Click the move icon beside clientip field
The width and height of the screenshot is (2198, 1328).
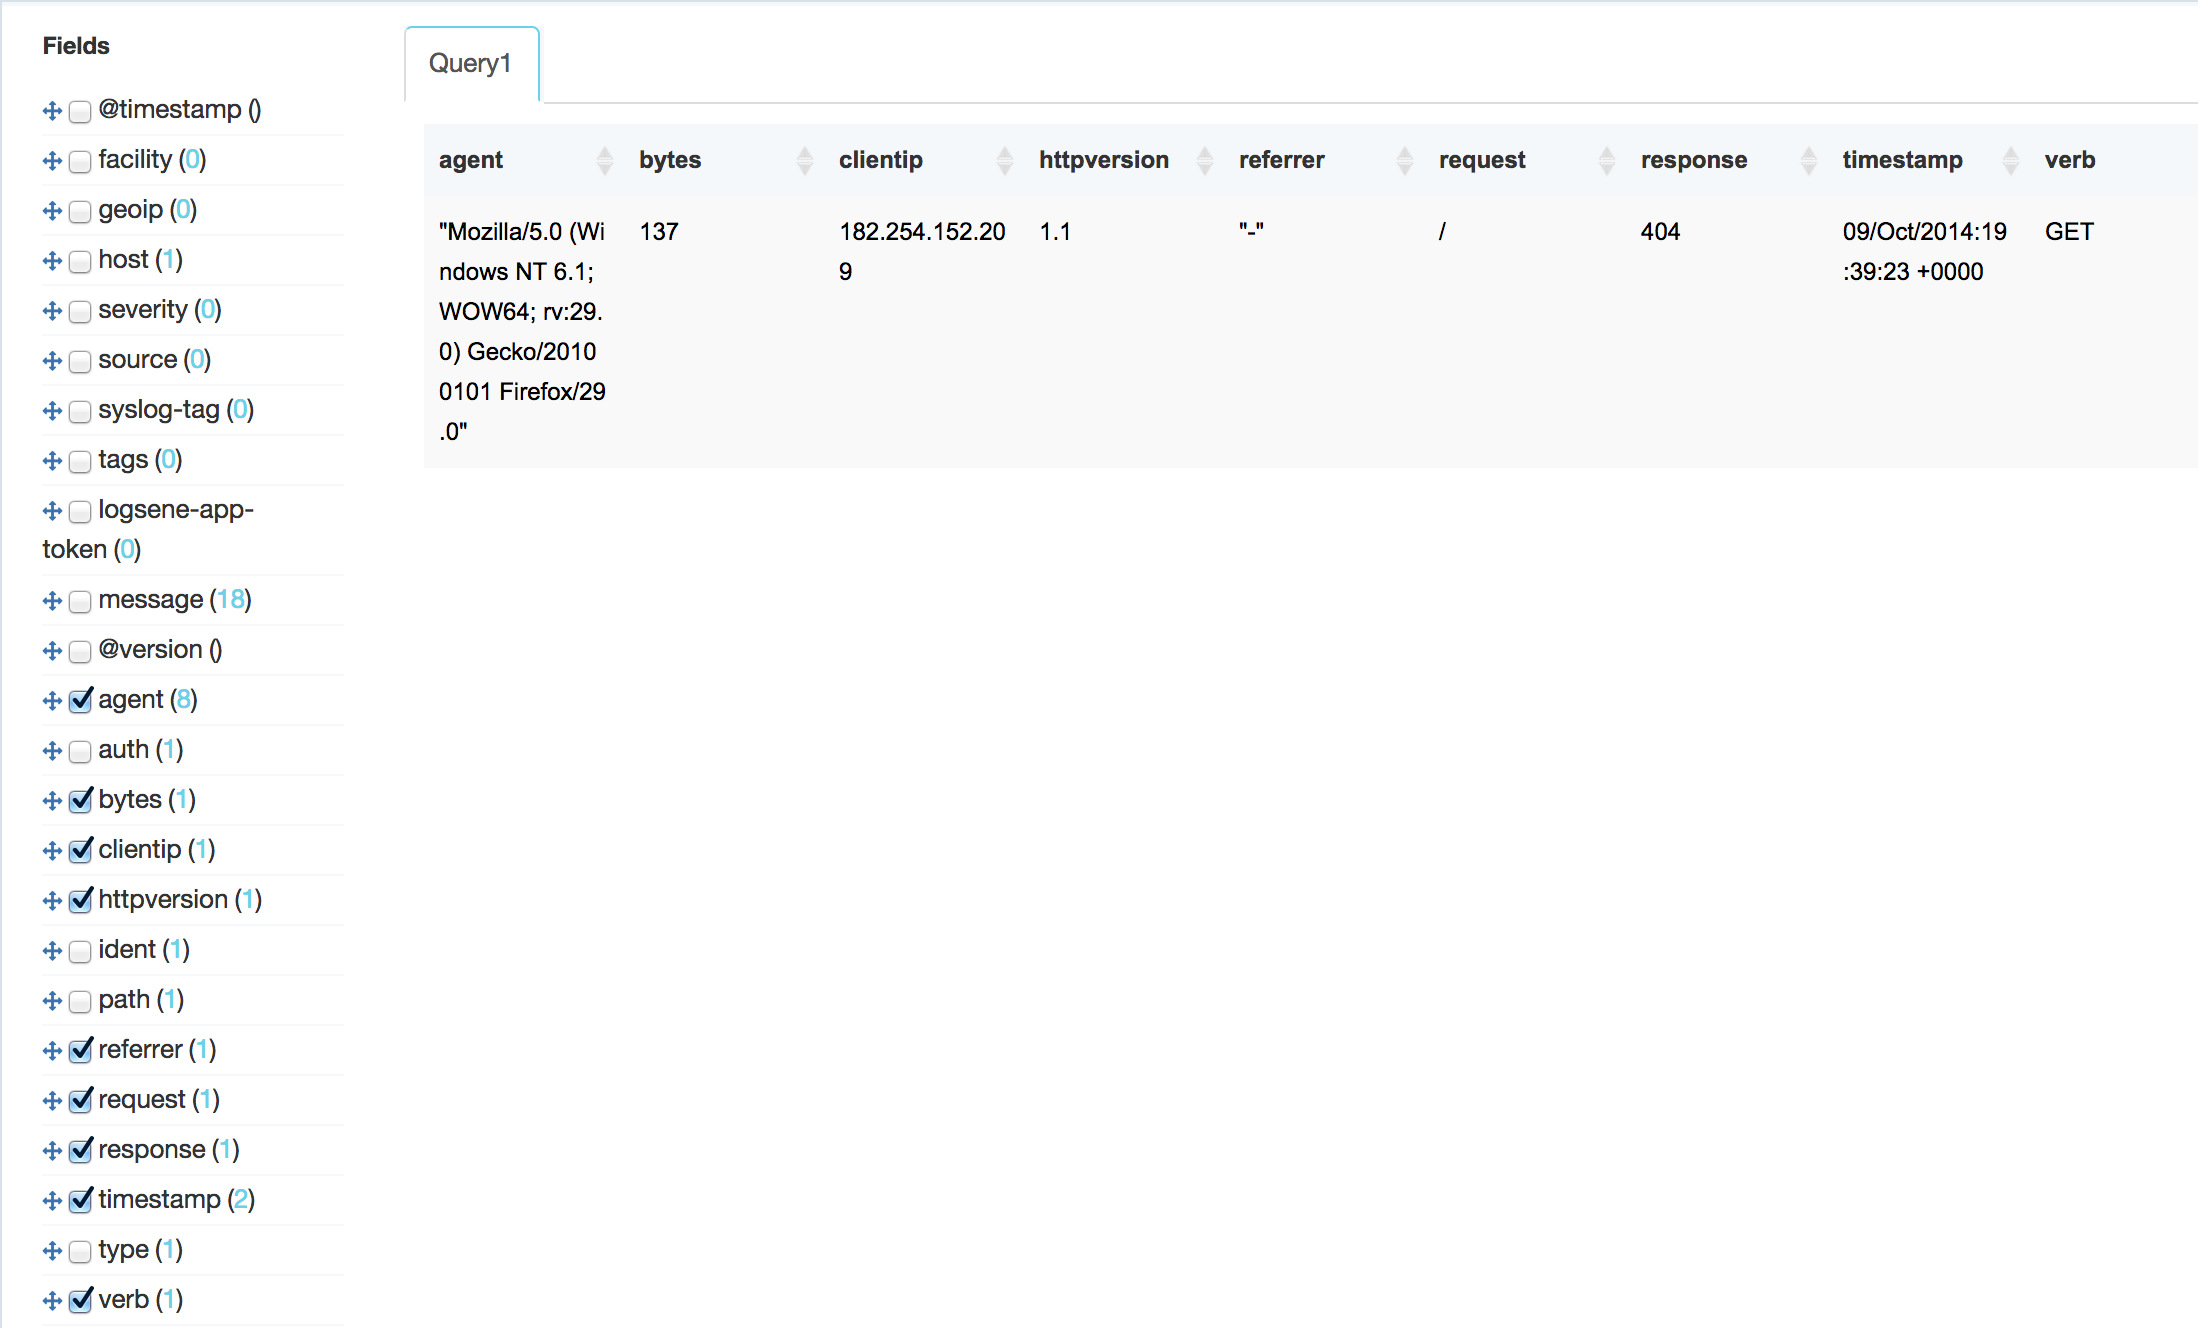(x=52, y=850)
